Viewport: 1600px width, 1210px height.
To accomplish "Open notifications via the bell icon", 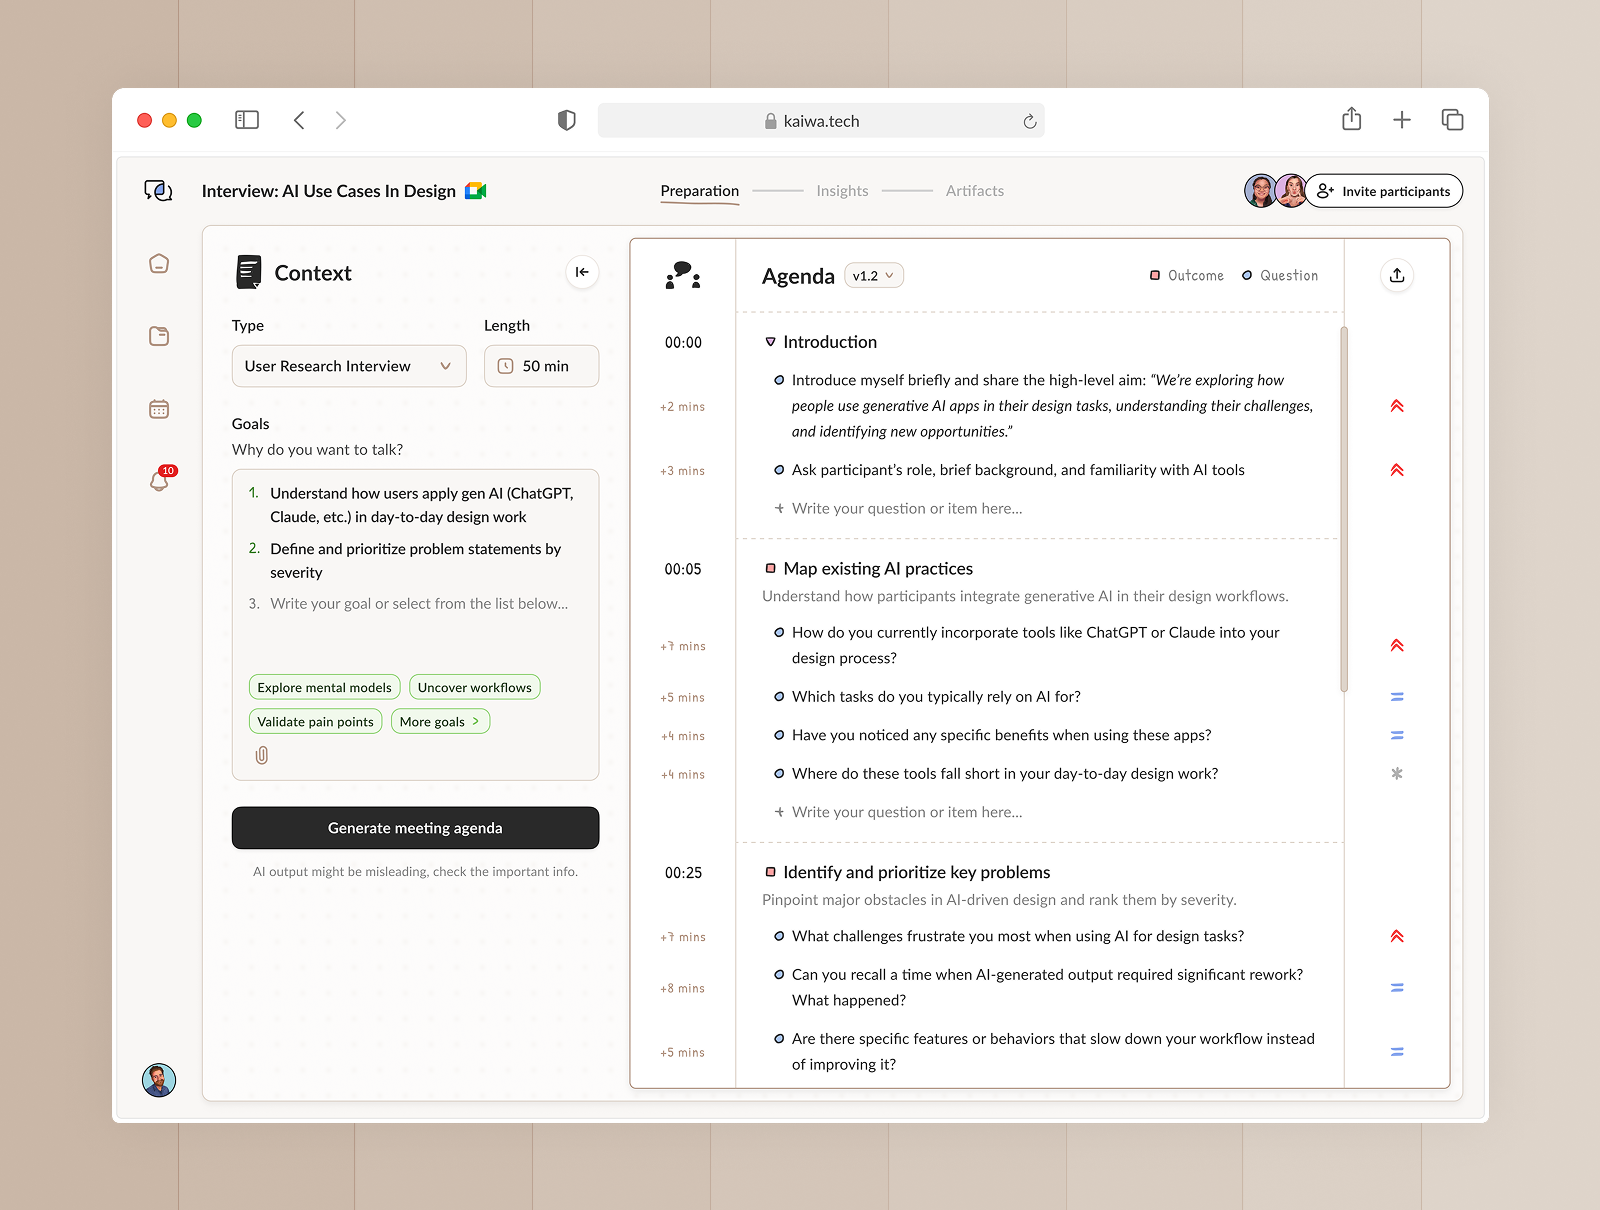I will point(159,481).
